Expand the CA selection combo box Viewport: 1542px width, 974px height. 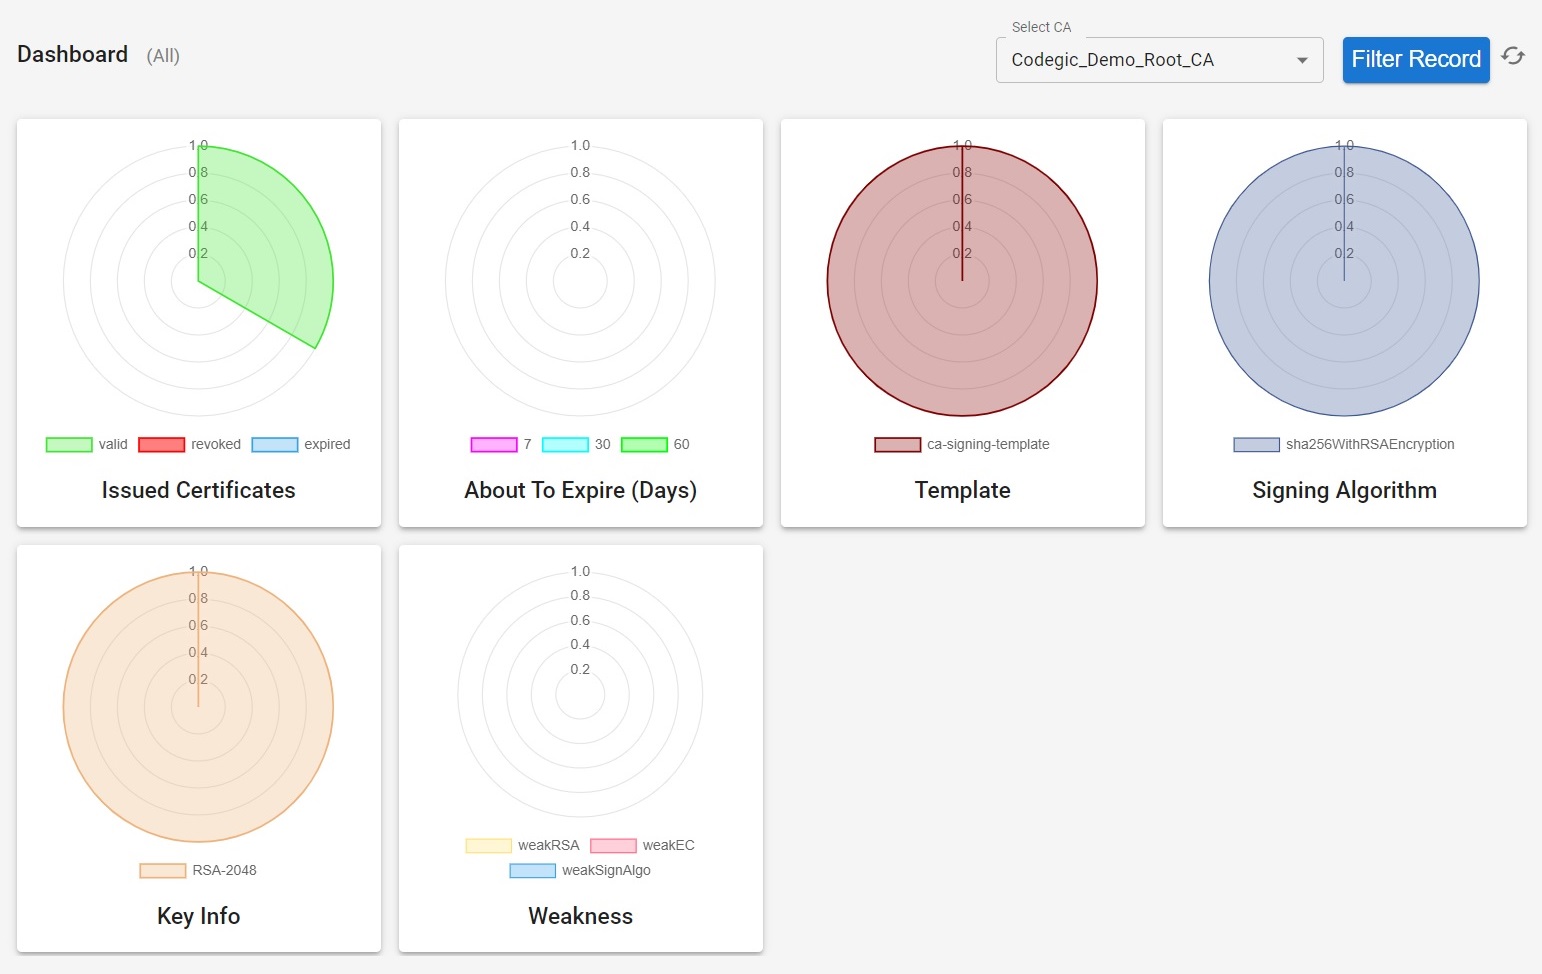[1159, 60]
